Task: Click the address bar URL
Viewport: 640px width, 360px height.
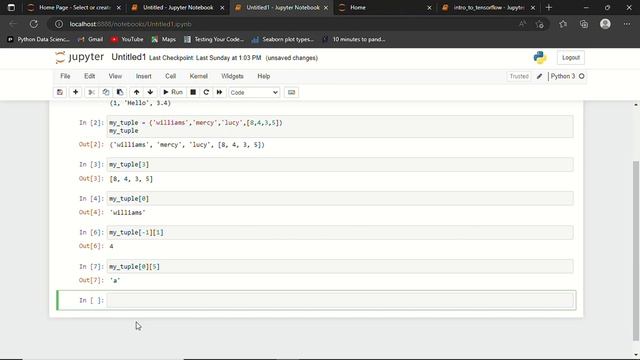Action: (x=130, y=24)
